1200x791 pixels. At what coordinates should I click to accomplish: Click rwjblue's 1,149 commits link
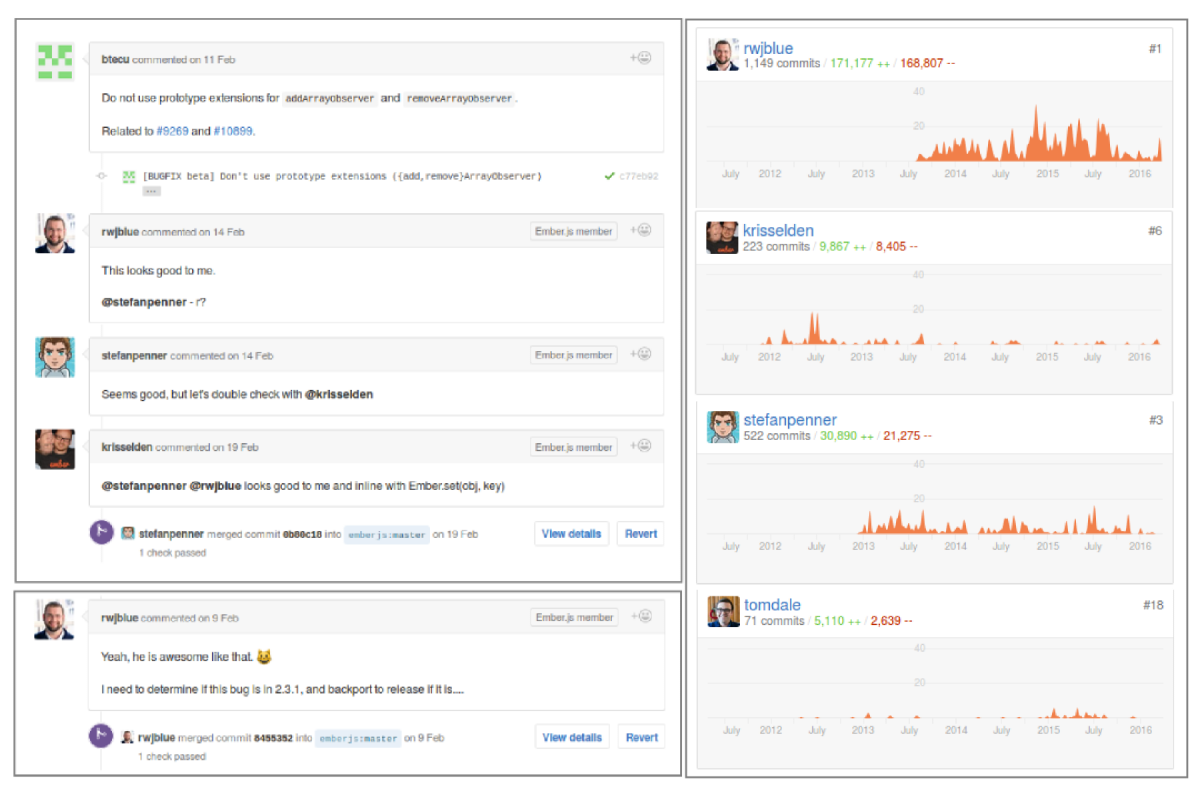(x=781, y=63)
